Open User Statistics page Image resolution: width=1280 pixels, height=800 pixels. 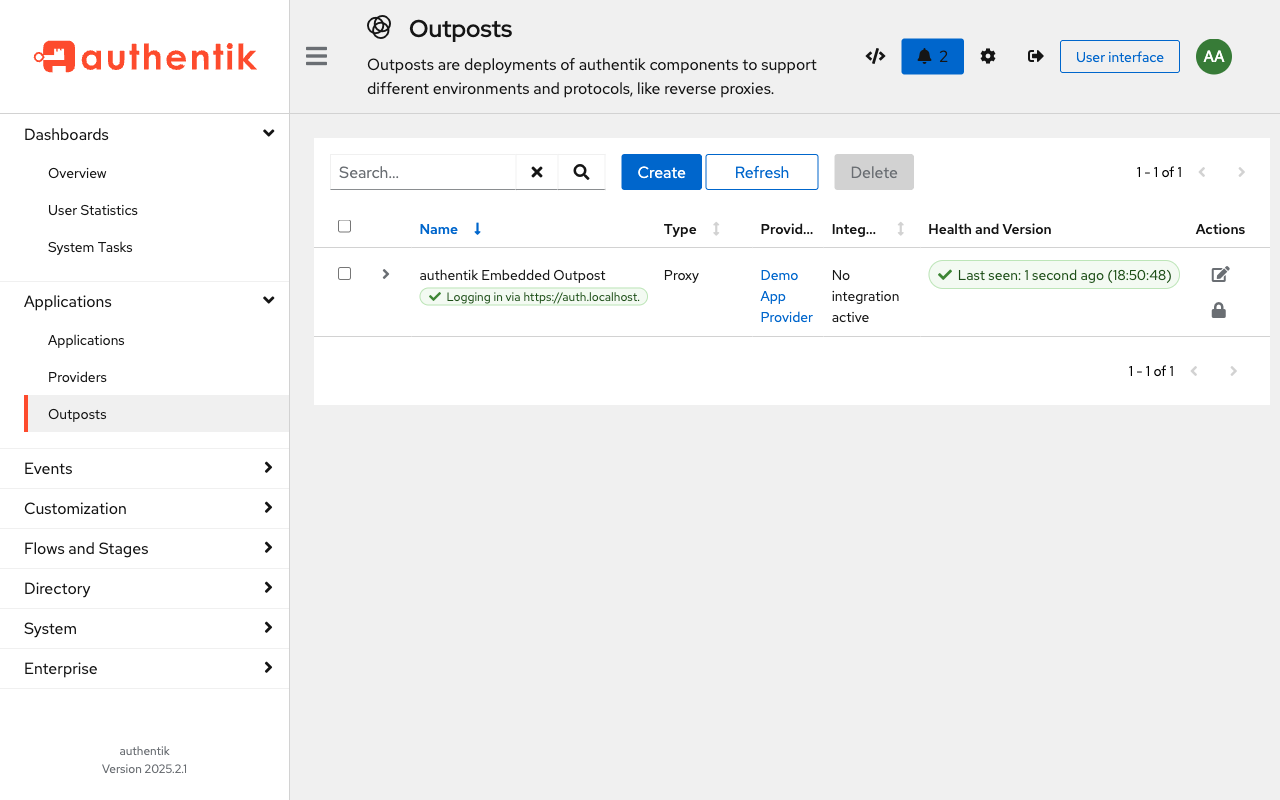156,210
